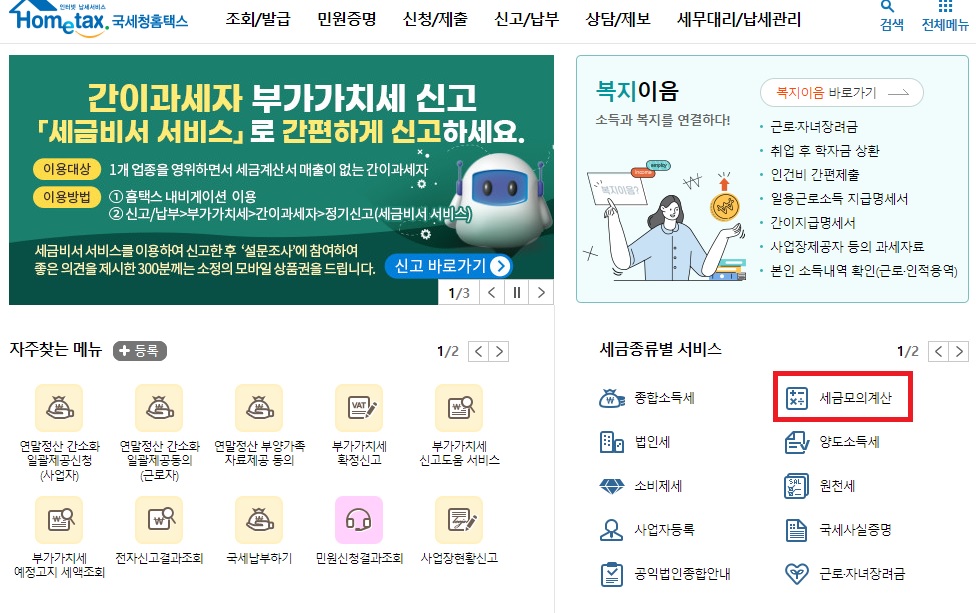Click the 법인세 building icon
Screen dimensions: 976x613
(611, 442)
